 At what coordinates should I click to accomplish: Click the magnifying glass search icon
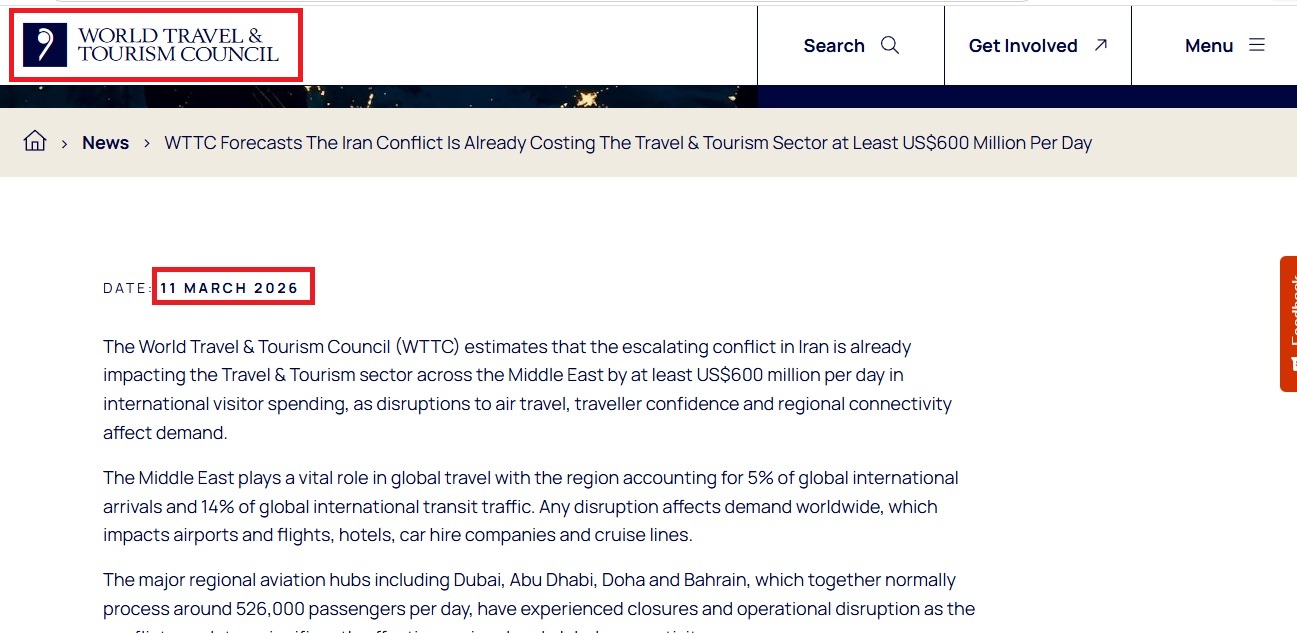tap(890, 45)
